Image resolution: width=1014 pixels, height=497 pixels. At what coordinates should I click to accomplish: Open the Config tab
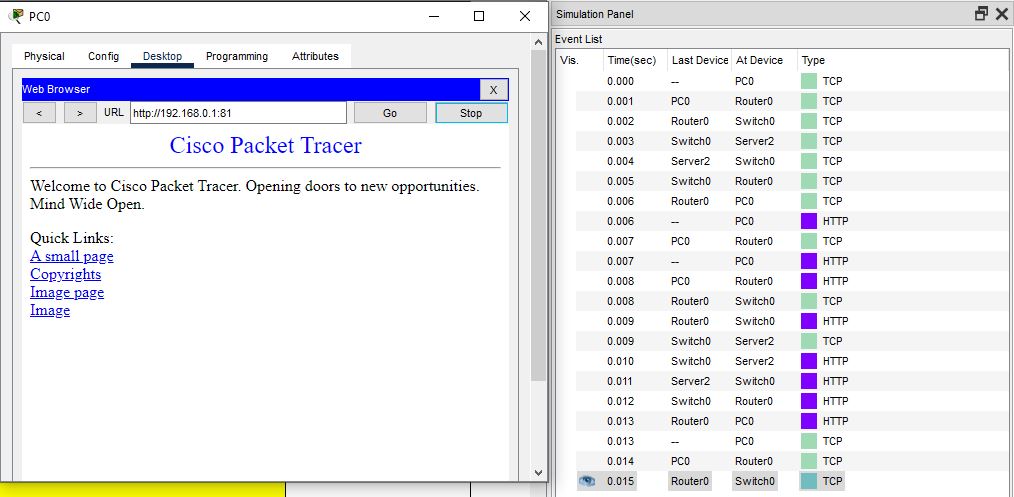click(103, 56)
